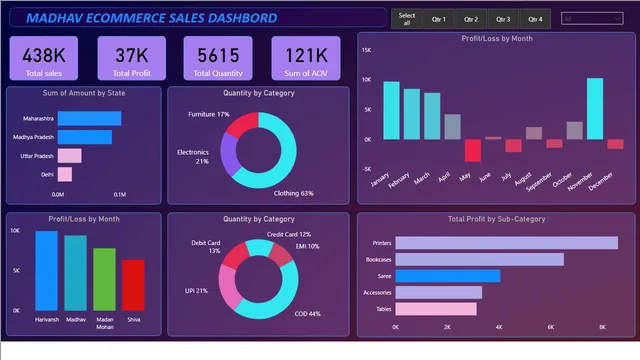640x360 pixels.
Task: Select the UPI 21% donut segment
Action: [228, 288]
